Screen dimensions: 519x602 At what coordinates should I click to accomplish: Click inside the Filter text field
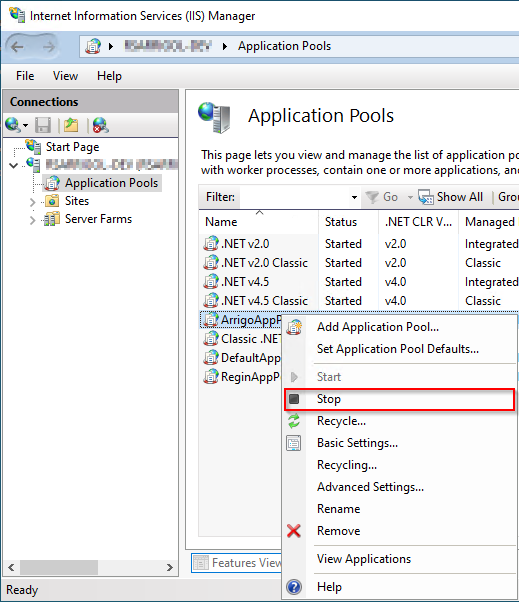pos(294,197)
